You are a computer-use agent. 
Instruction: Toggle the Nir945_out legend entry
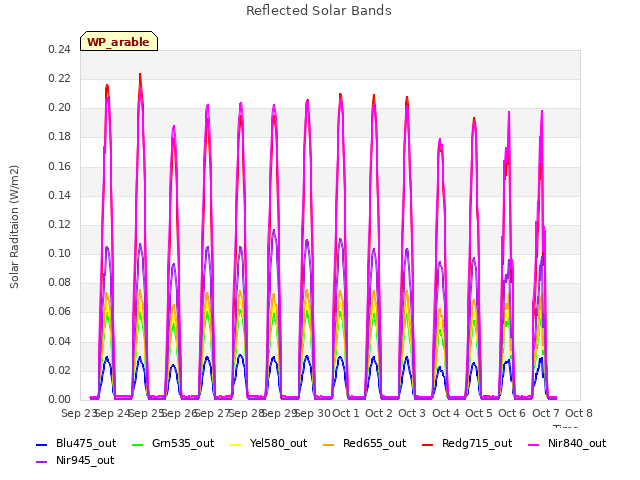pos(75,461)
